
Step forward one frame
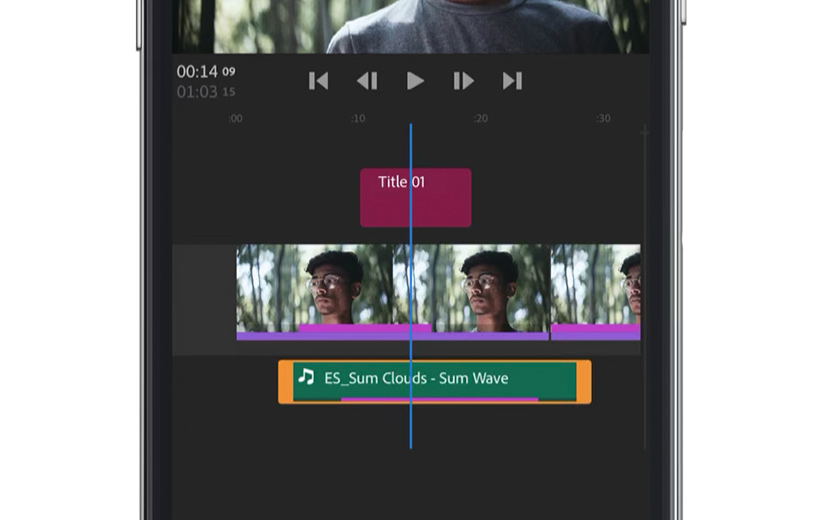[x=463, y=81]
